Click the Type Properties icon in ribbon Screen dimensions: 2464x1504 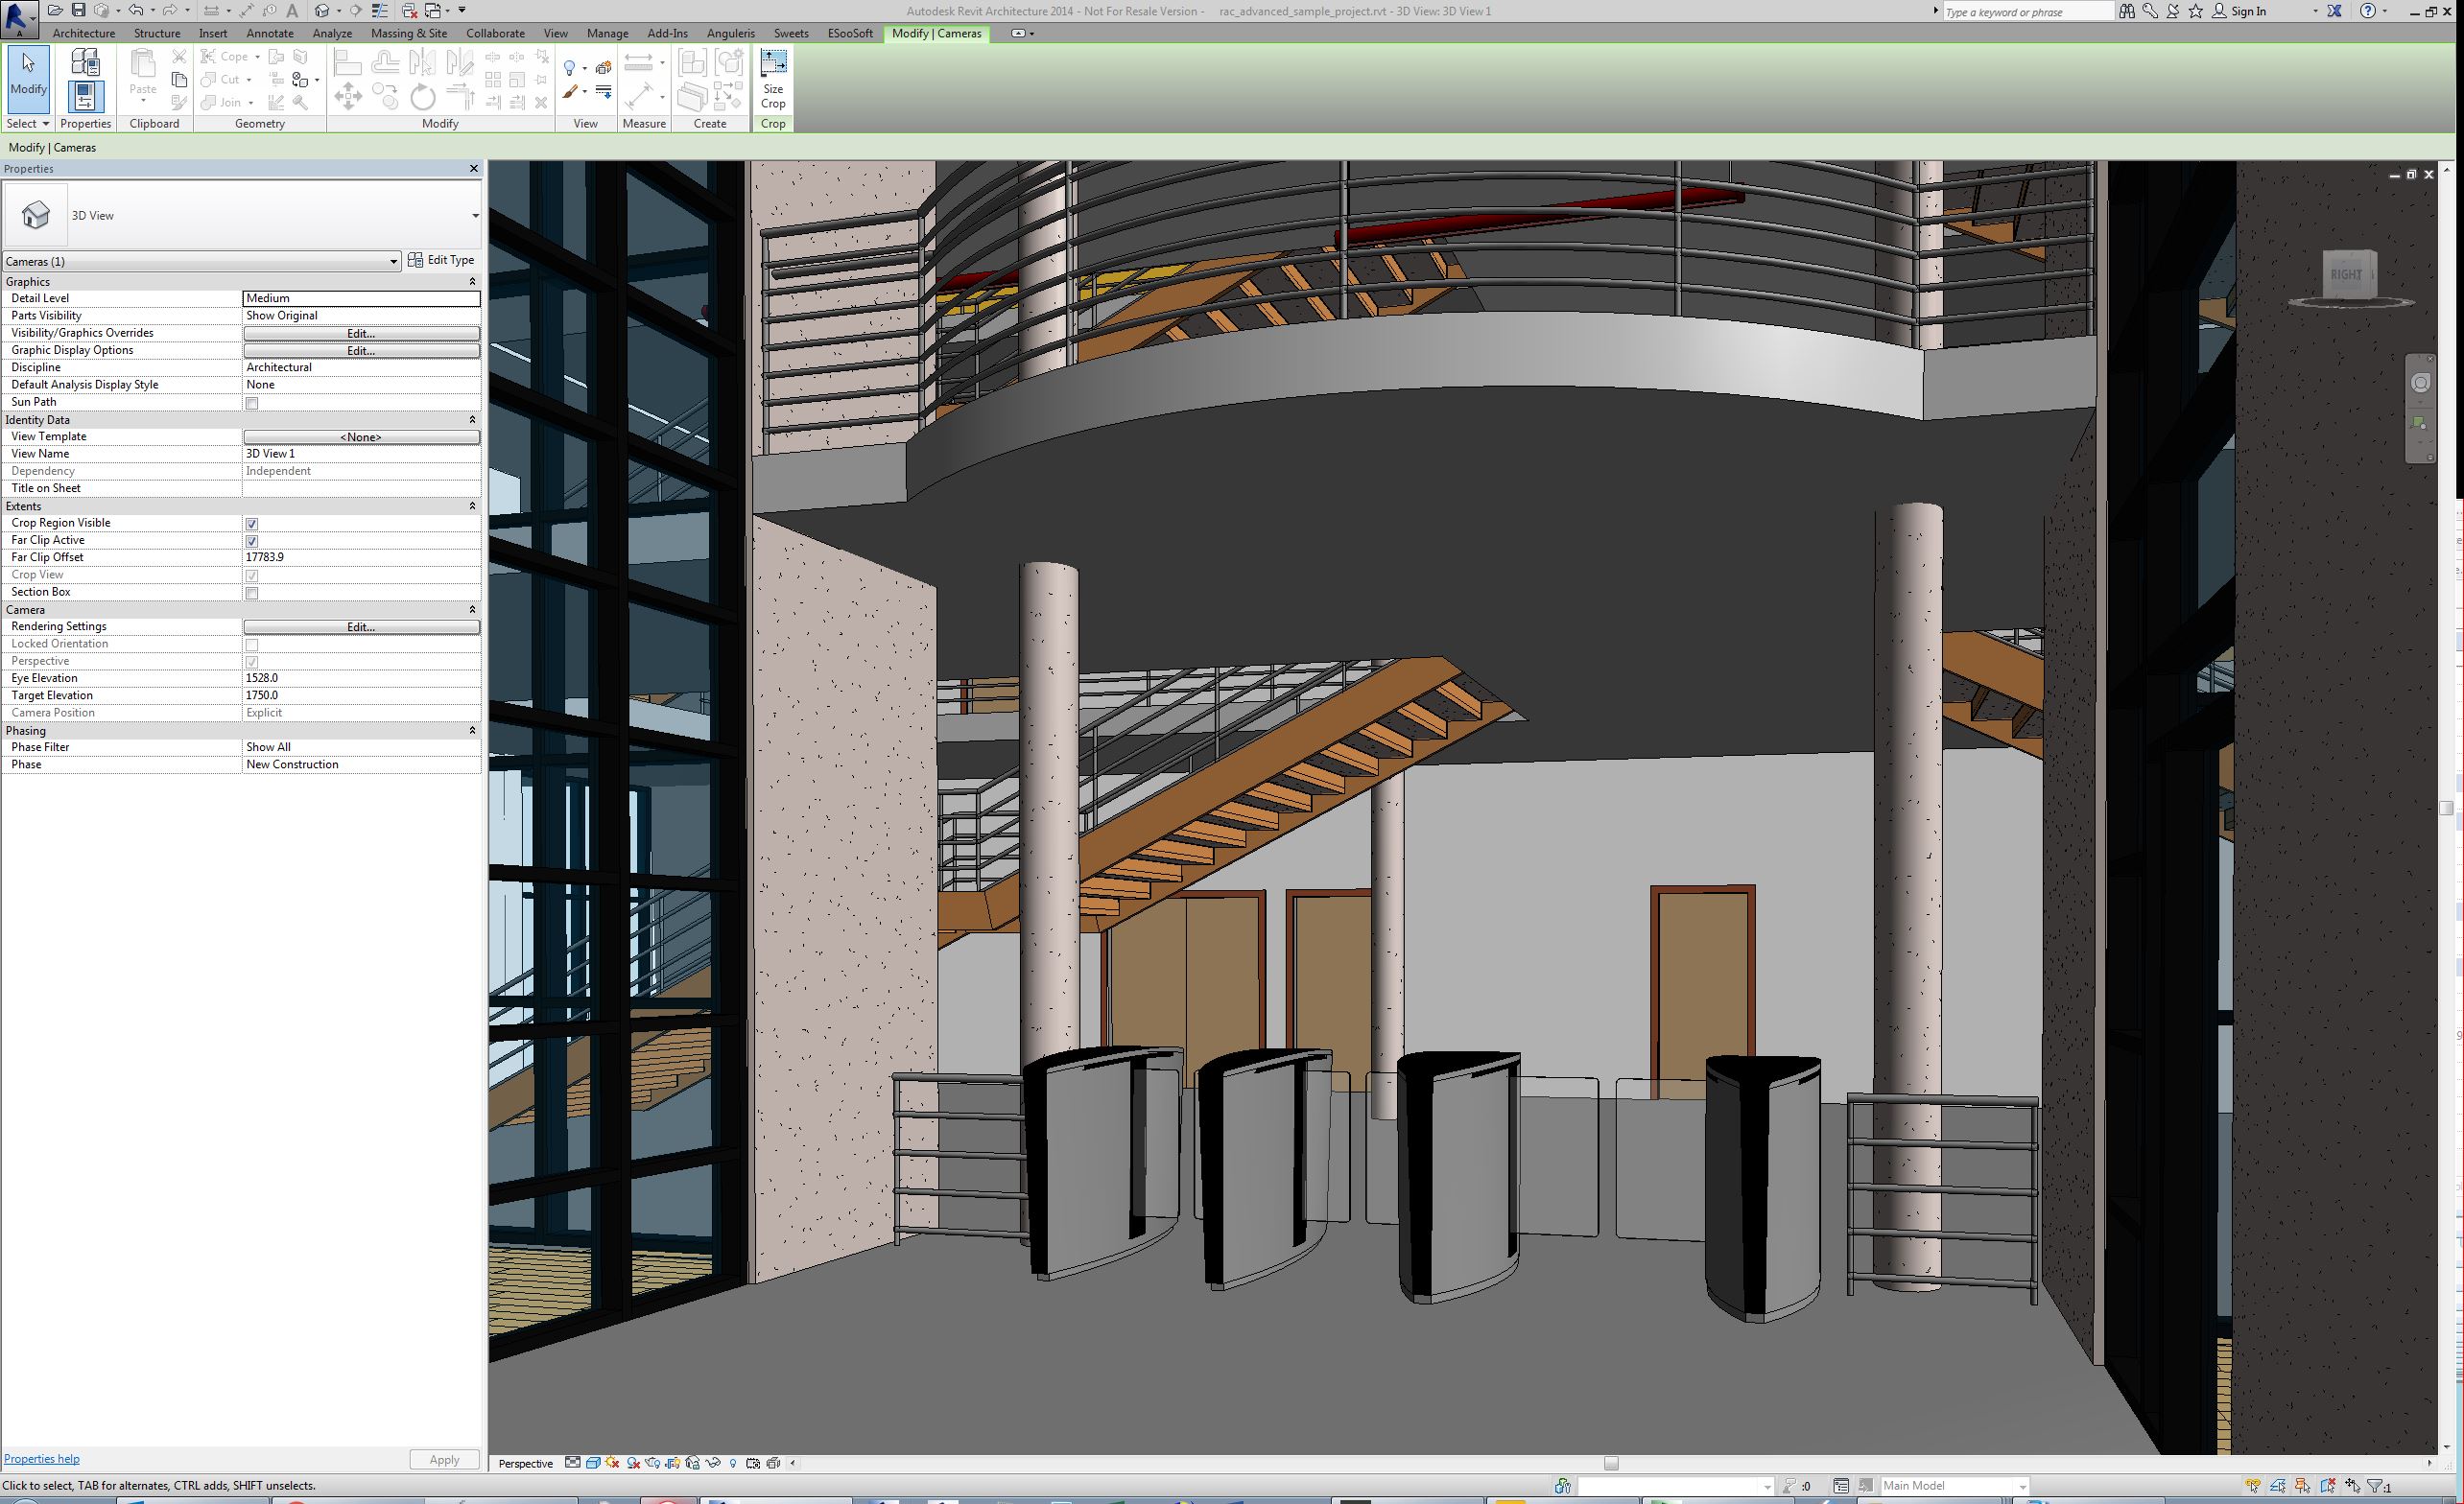(x=85, y=64)
